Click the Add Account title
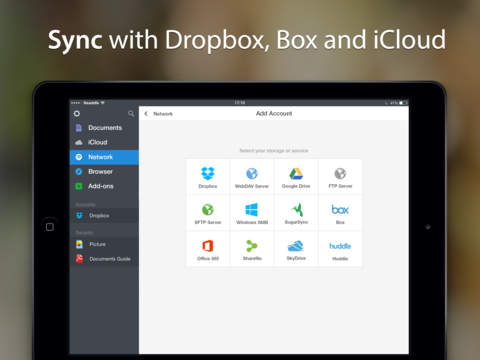The image size is (480, 360). point(274,114)
